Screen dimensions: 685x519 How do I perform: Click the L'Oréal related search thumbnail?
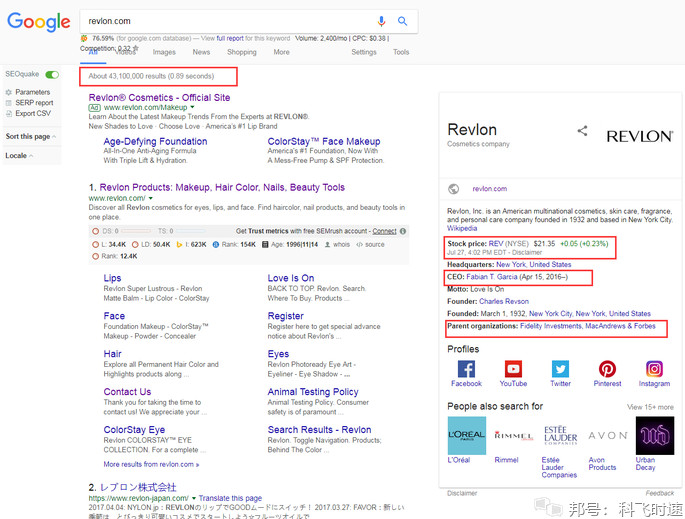pos(466,436)
